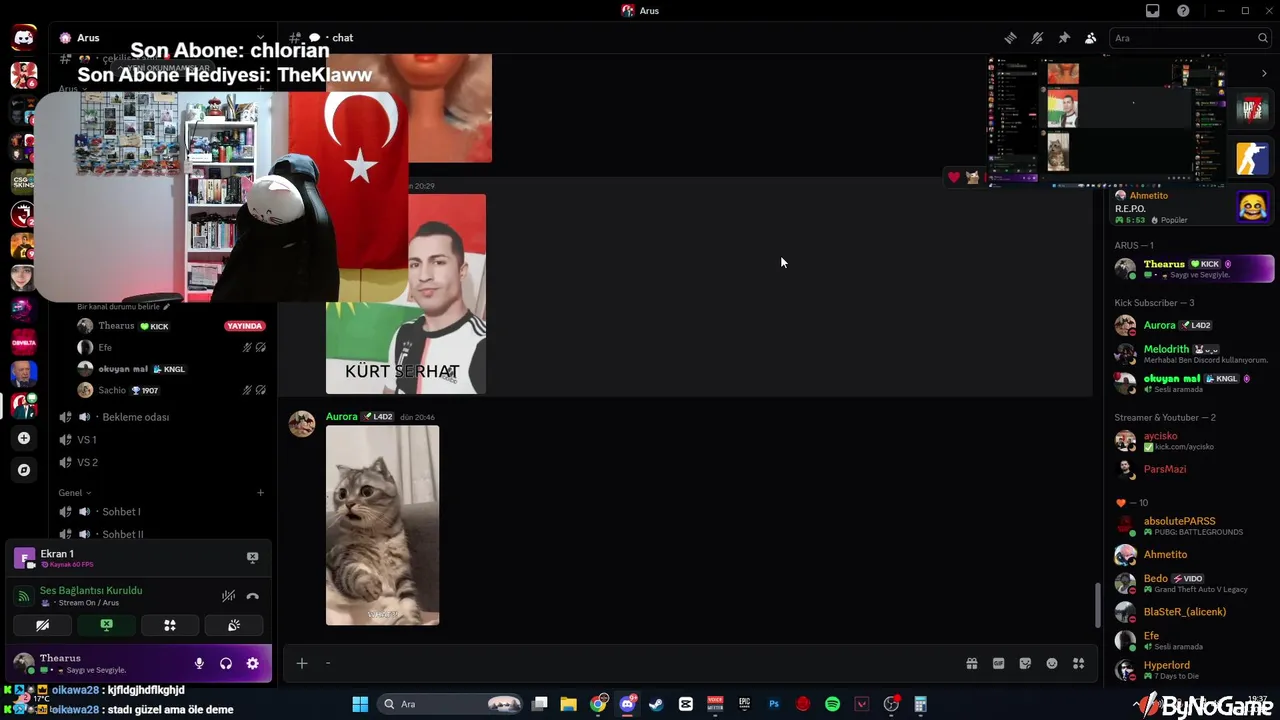Open the threads icon in chat header
Screen dimensions: 1280x720
pyautogui.click(x=1010, y=38)
